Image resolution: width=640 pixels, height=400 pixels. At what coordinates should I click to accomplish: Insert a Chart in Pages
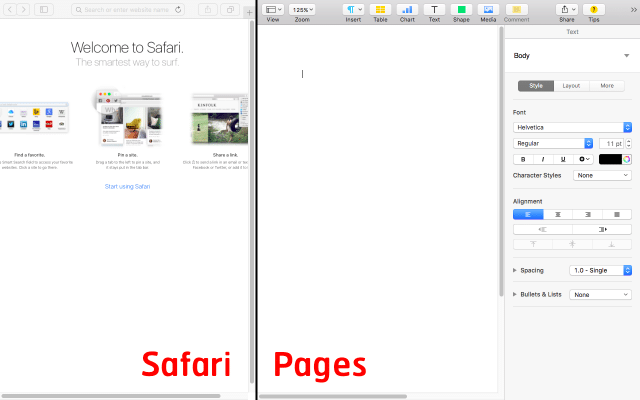click(x=407, y=9)
